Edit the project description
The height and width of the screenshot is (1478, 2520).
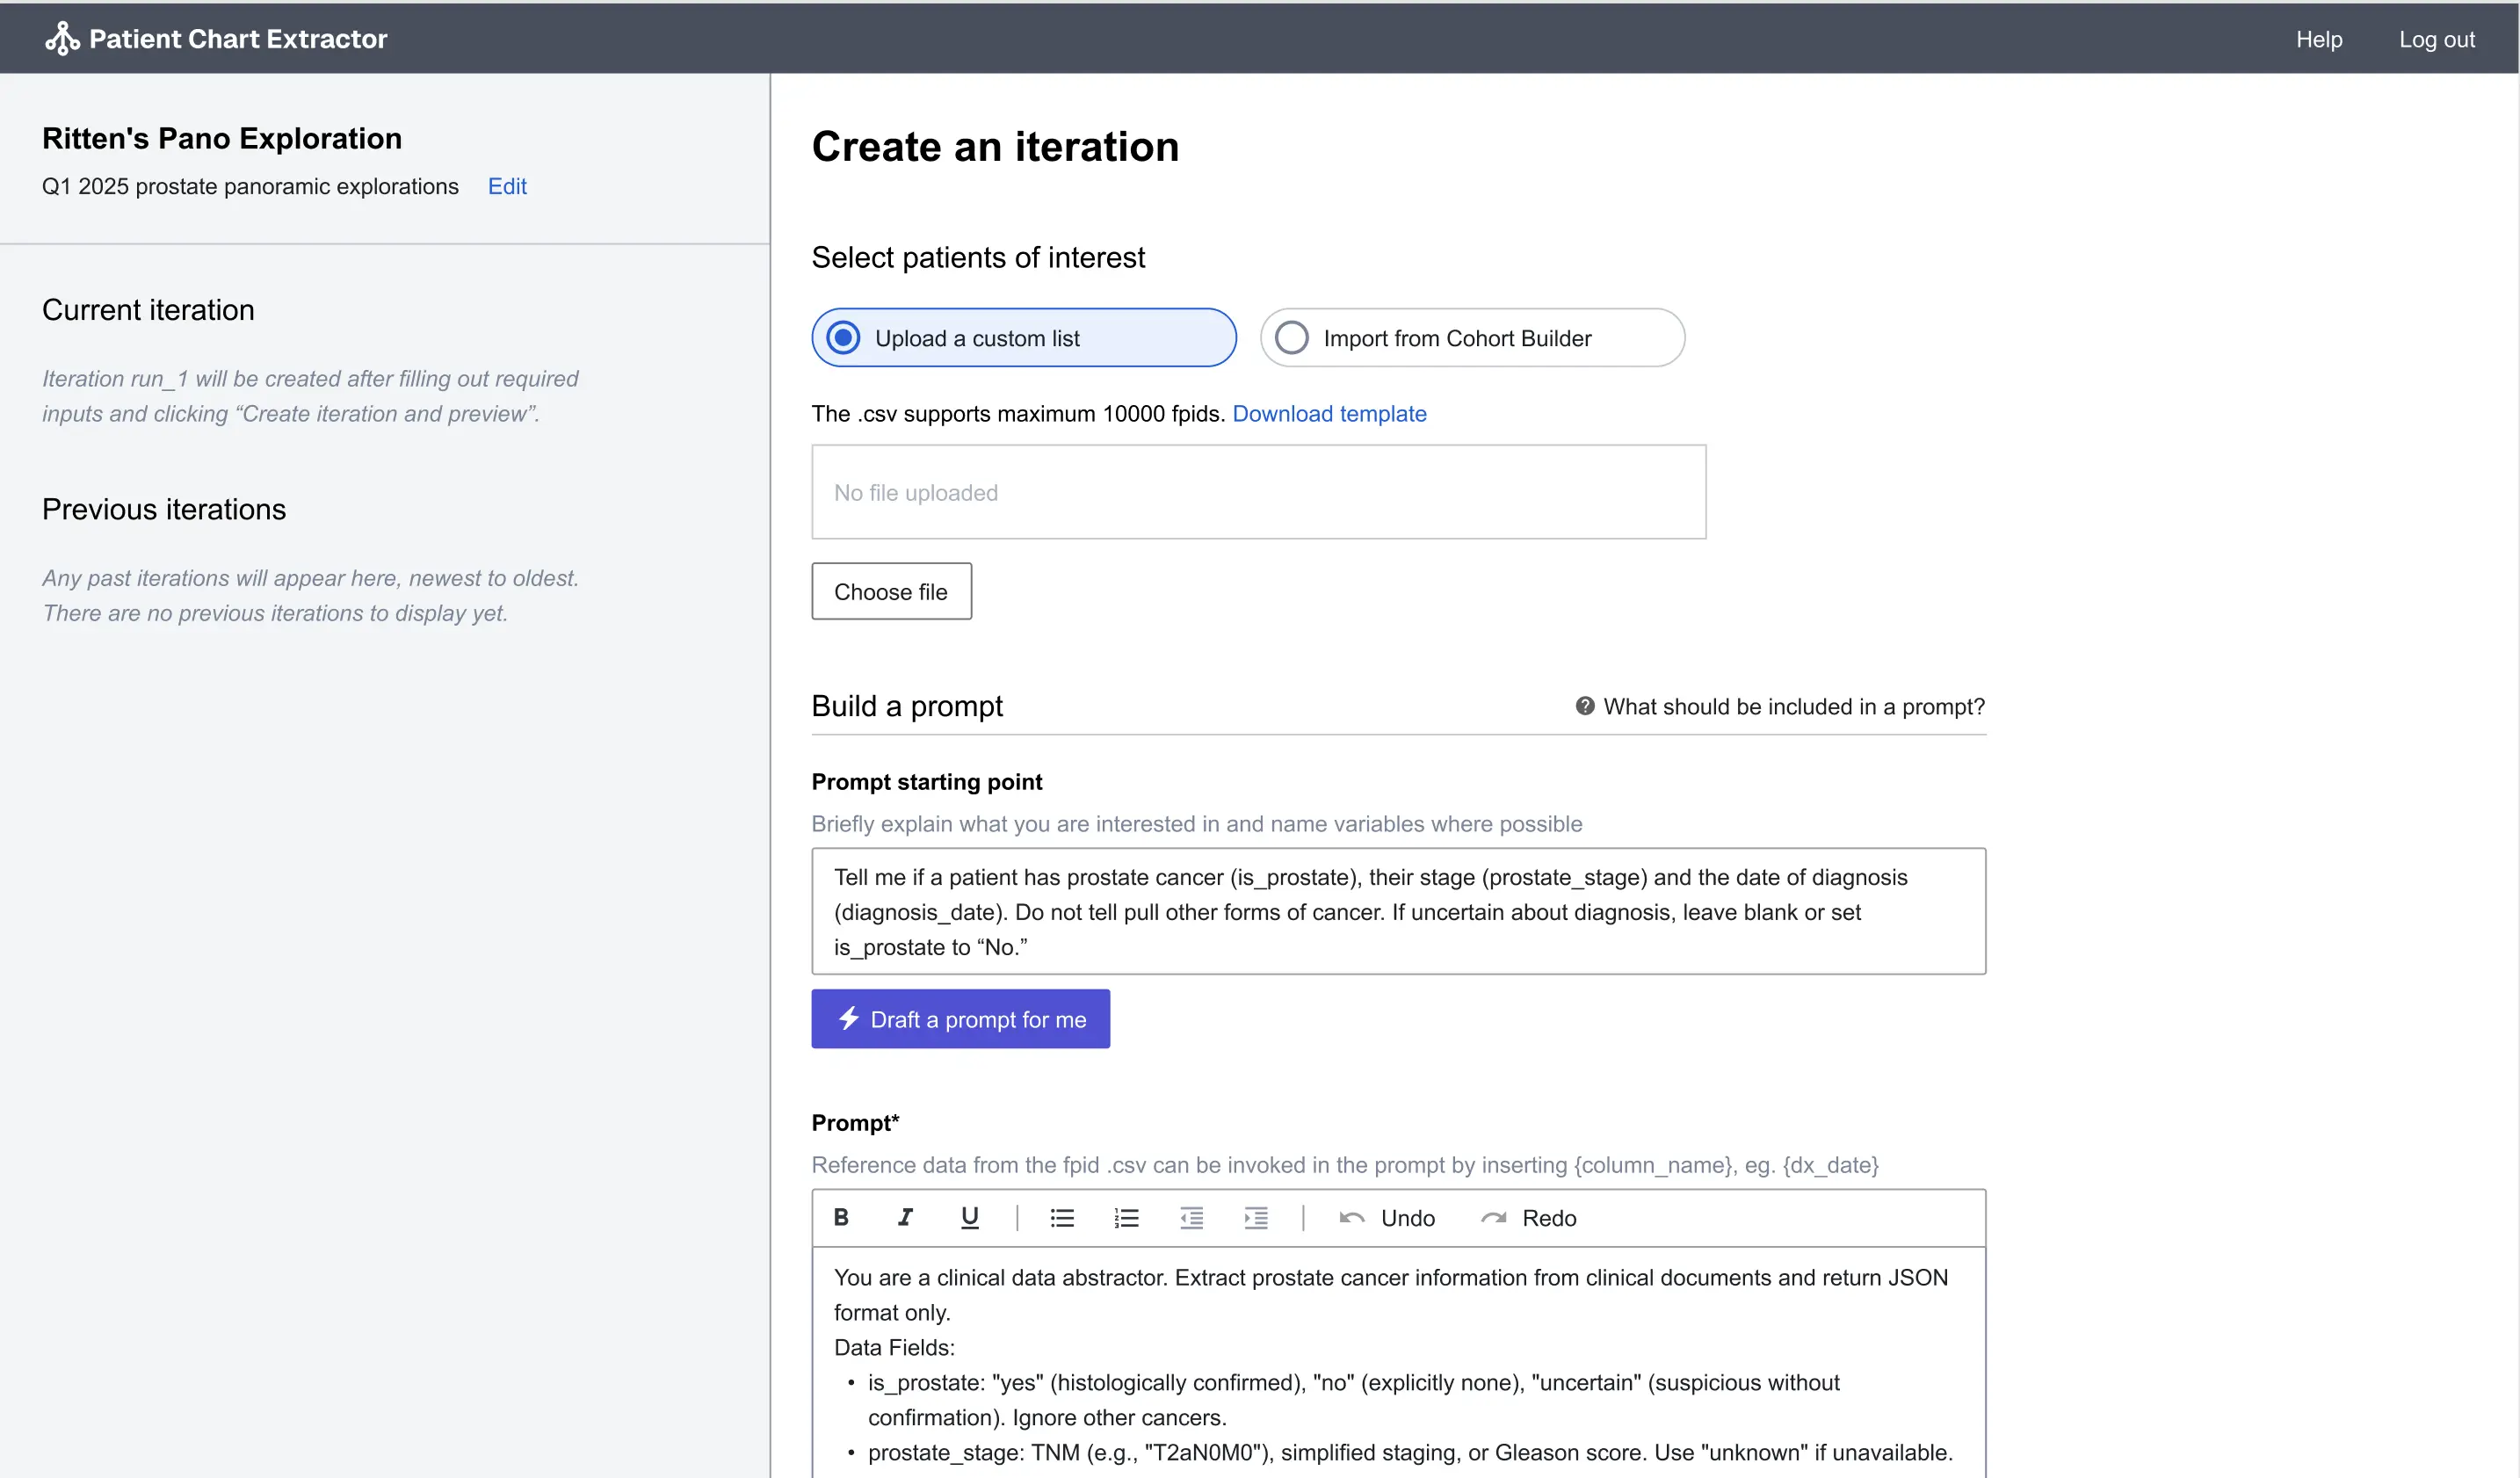point(506,186)
